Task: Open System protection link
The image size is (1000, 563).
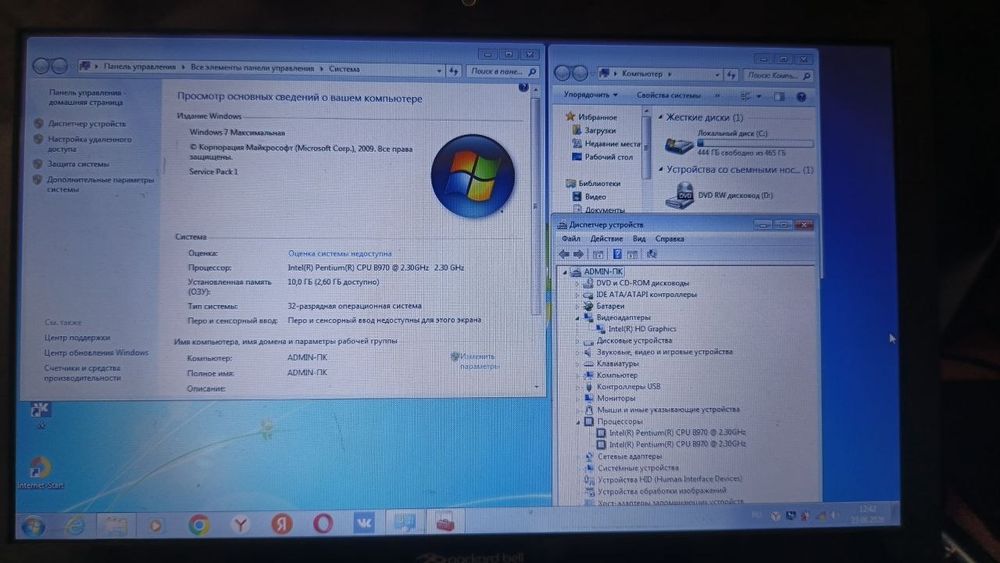Action: point(78,164)
